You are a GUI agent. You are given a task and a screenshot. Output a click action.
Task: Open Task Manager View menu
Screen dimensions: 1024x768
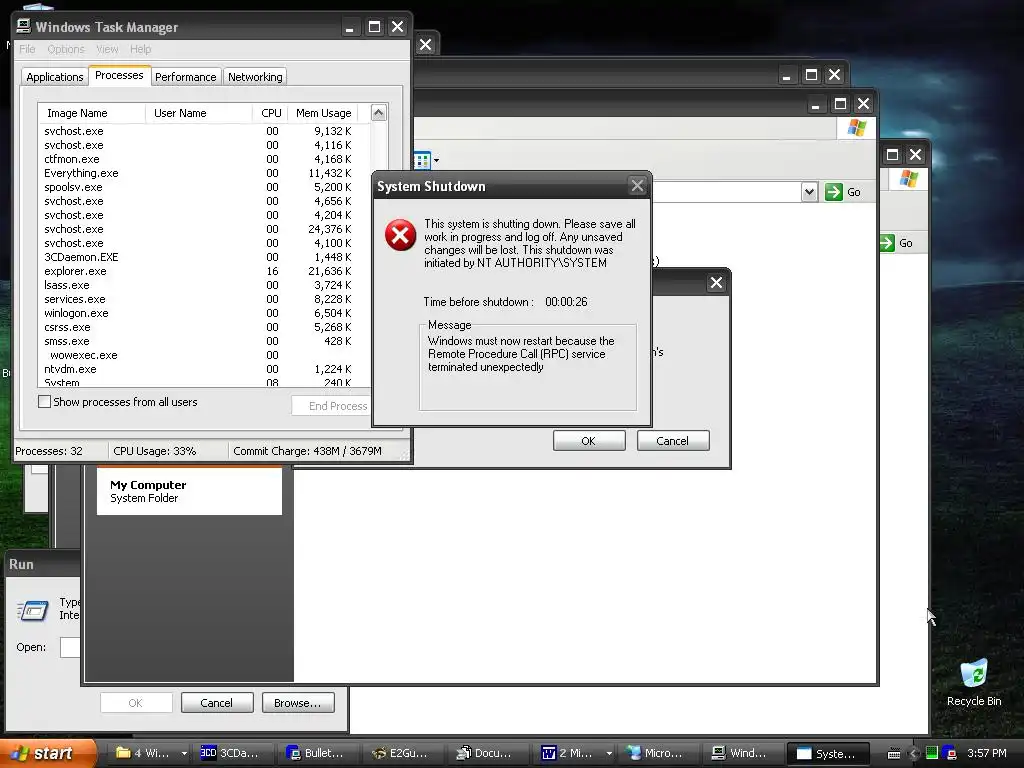[x=107, y=49]
